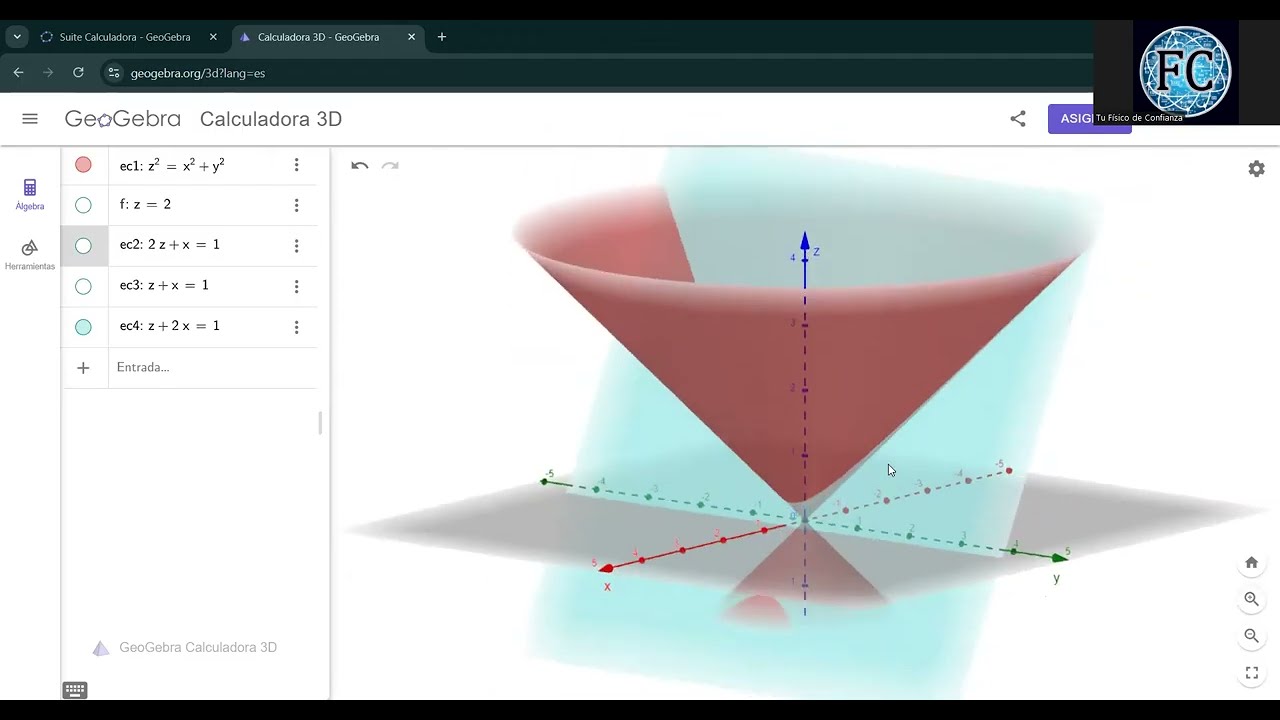Select the Calculadora 3D - GeoGebra tab
1280x720 pixels.
(327, 37)
